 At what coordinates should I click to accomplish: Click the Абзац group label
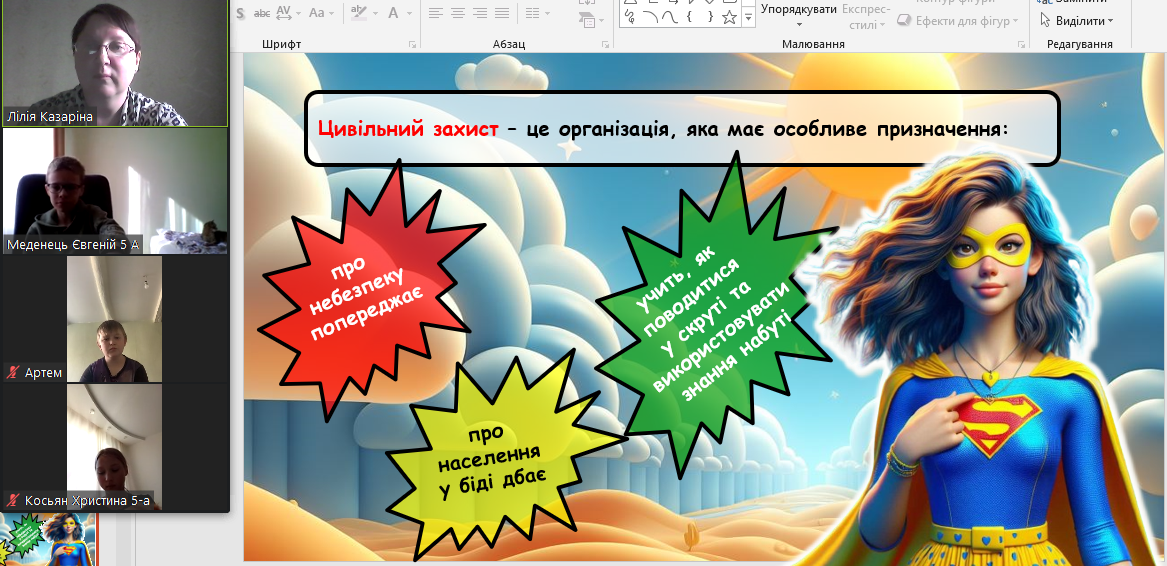[509, 45]
